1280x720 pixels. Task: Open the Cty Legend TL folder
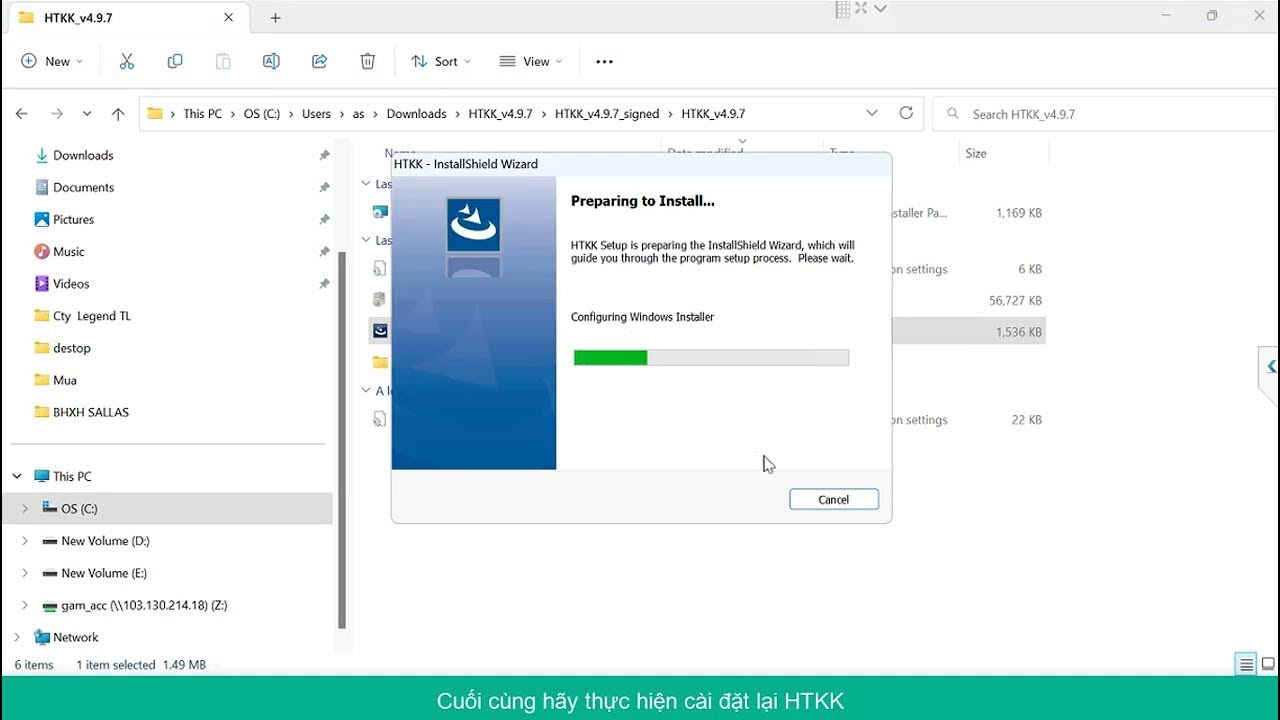coord(91,316)
